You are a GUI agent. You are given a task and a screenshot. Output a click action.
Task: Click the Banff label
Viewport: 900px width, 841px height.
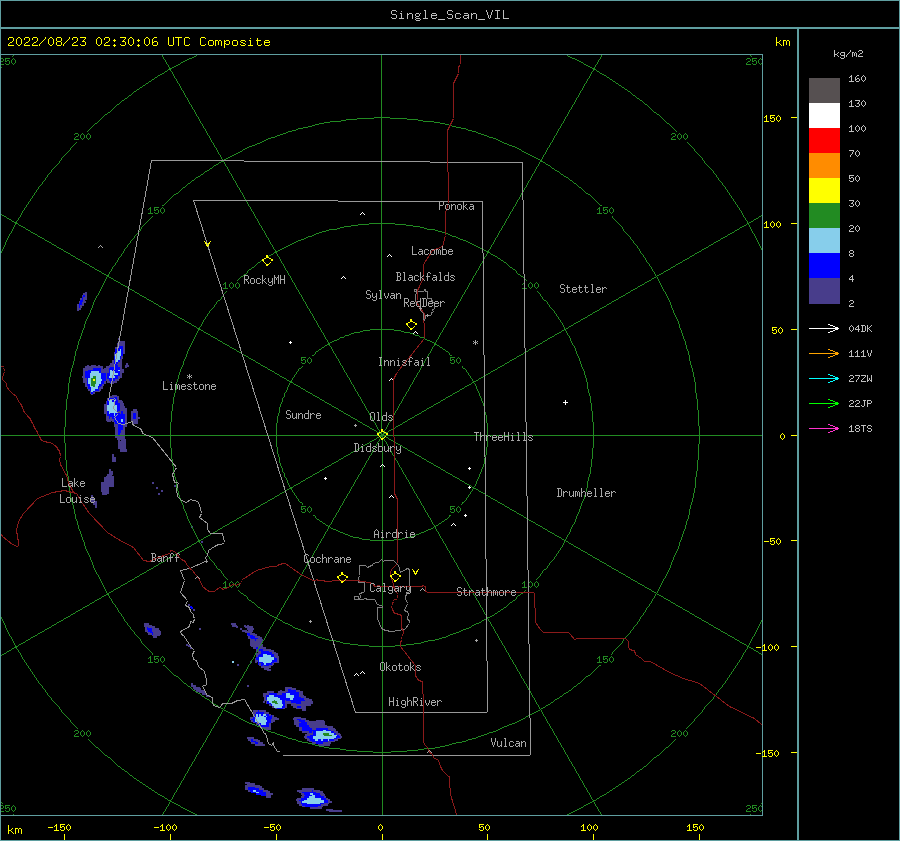[165, 557]
